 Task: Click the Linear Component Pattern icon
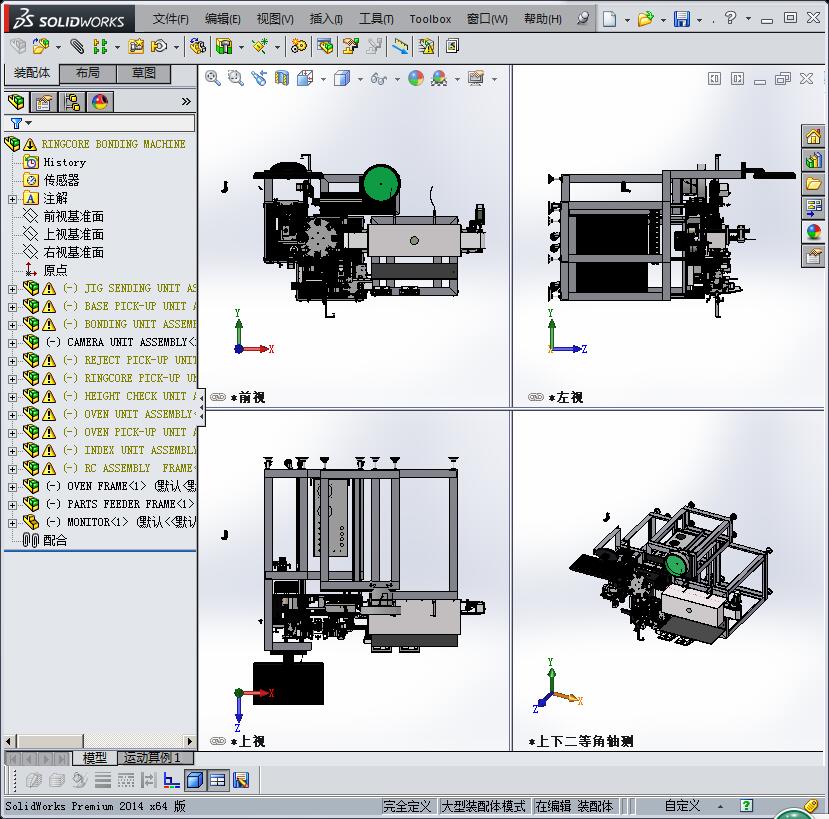click(x=100, y=47)
